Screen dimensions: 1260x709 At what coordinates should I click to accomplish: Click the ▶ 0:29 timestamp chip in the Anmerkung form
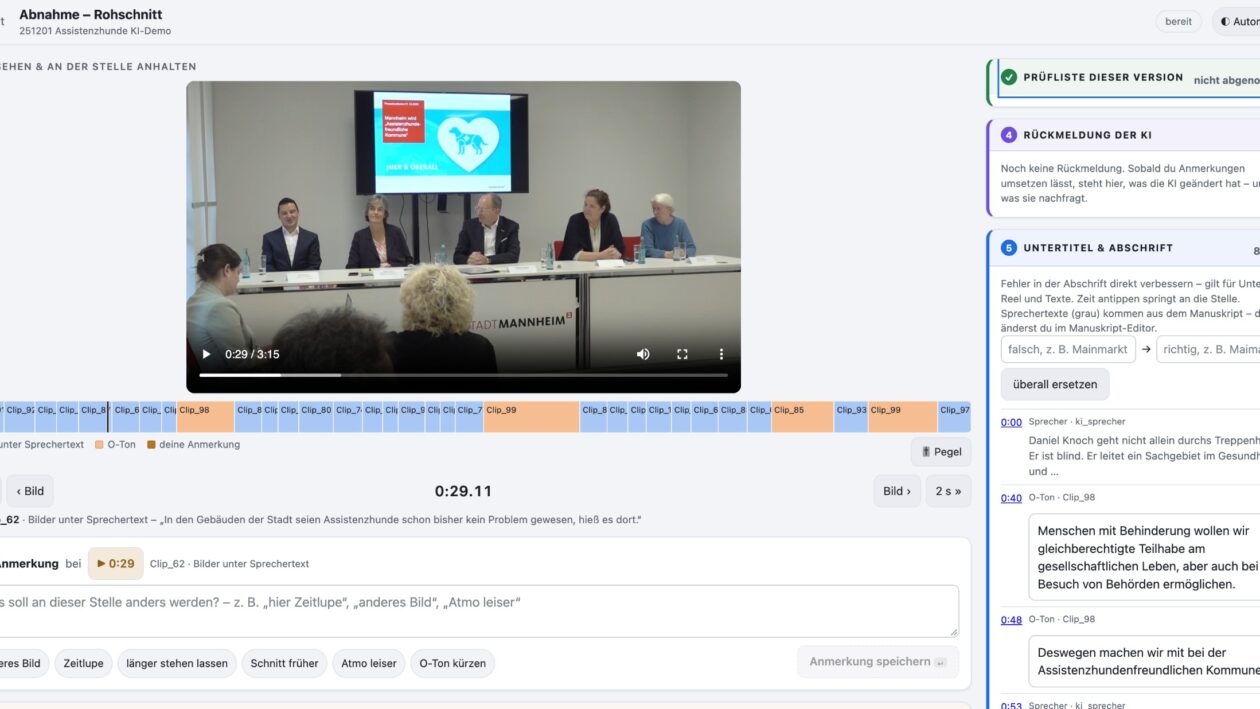[115, 564]
